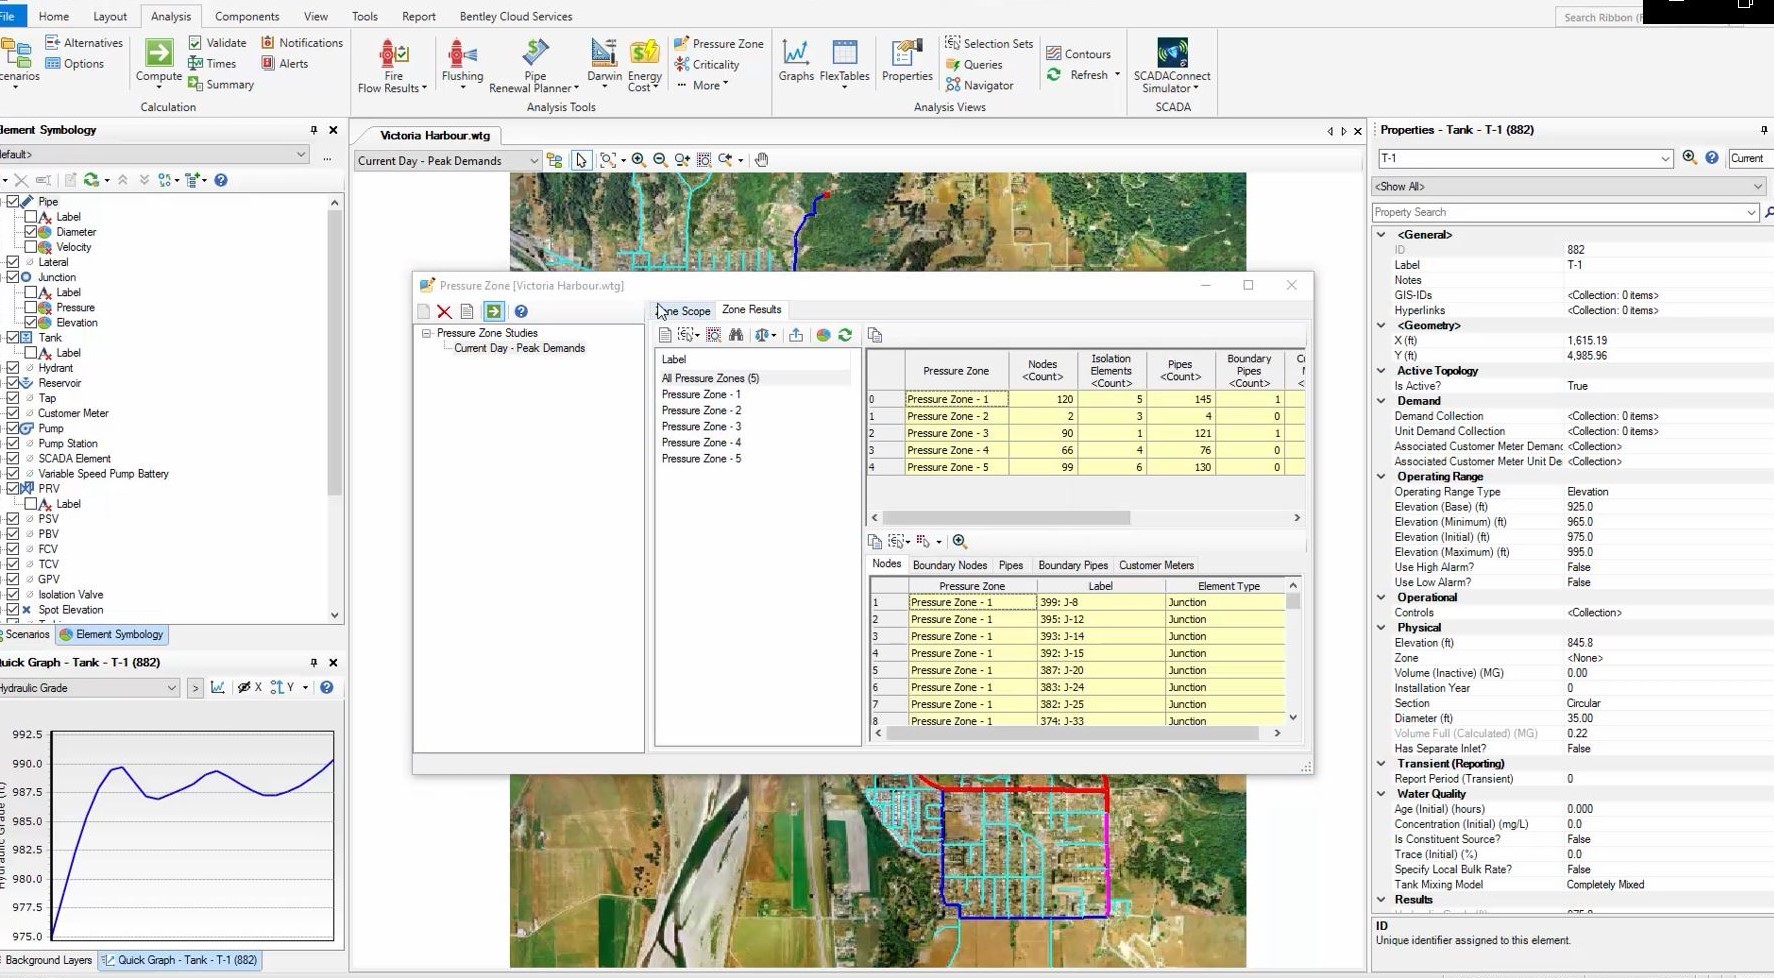Viewport: 1774px width, 978px height.
Task: Activate the Zoom In tool on the map toolbar
Action: pyautogui.click(x=640, y=160)
